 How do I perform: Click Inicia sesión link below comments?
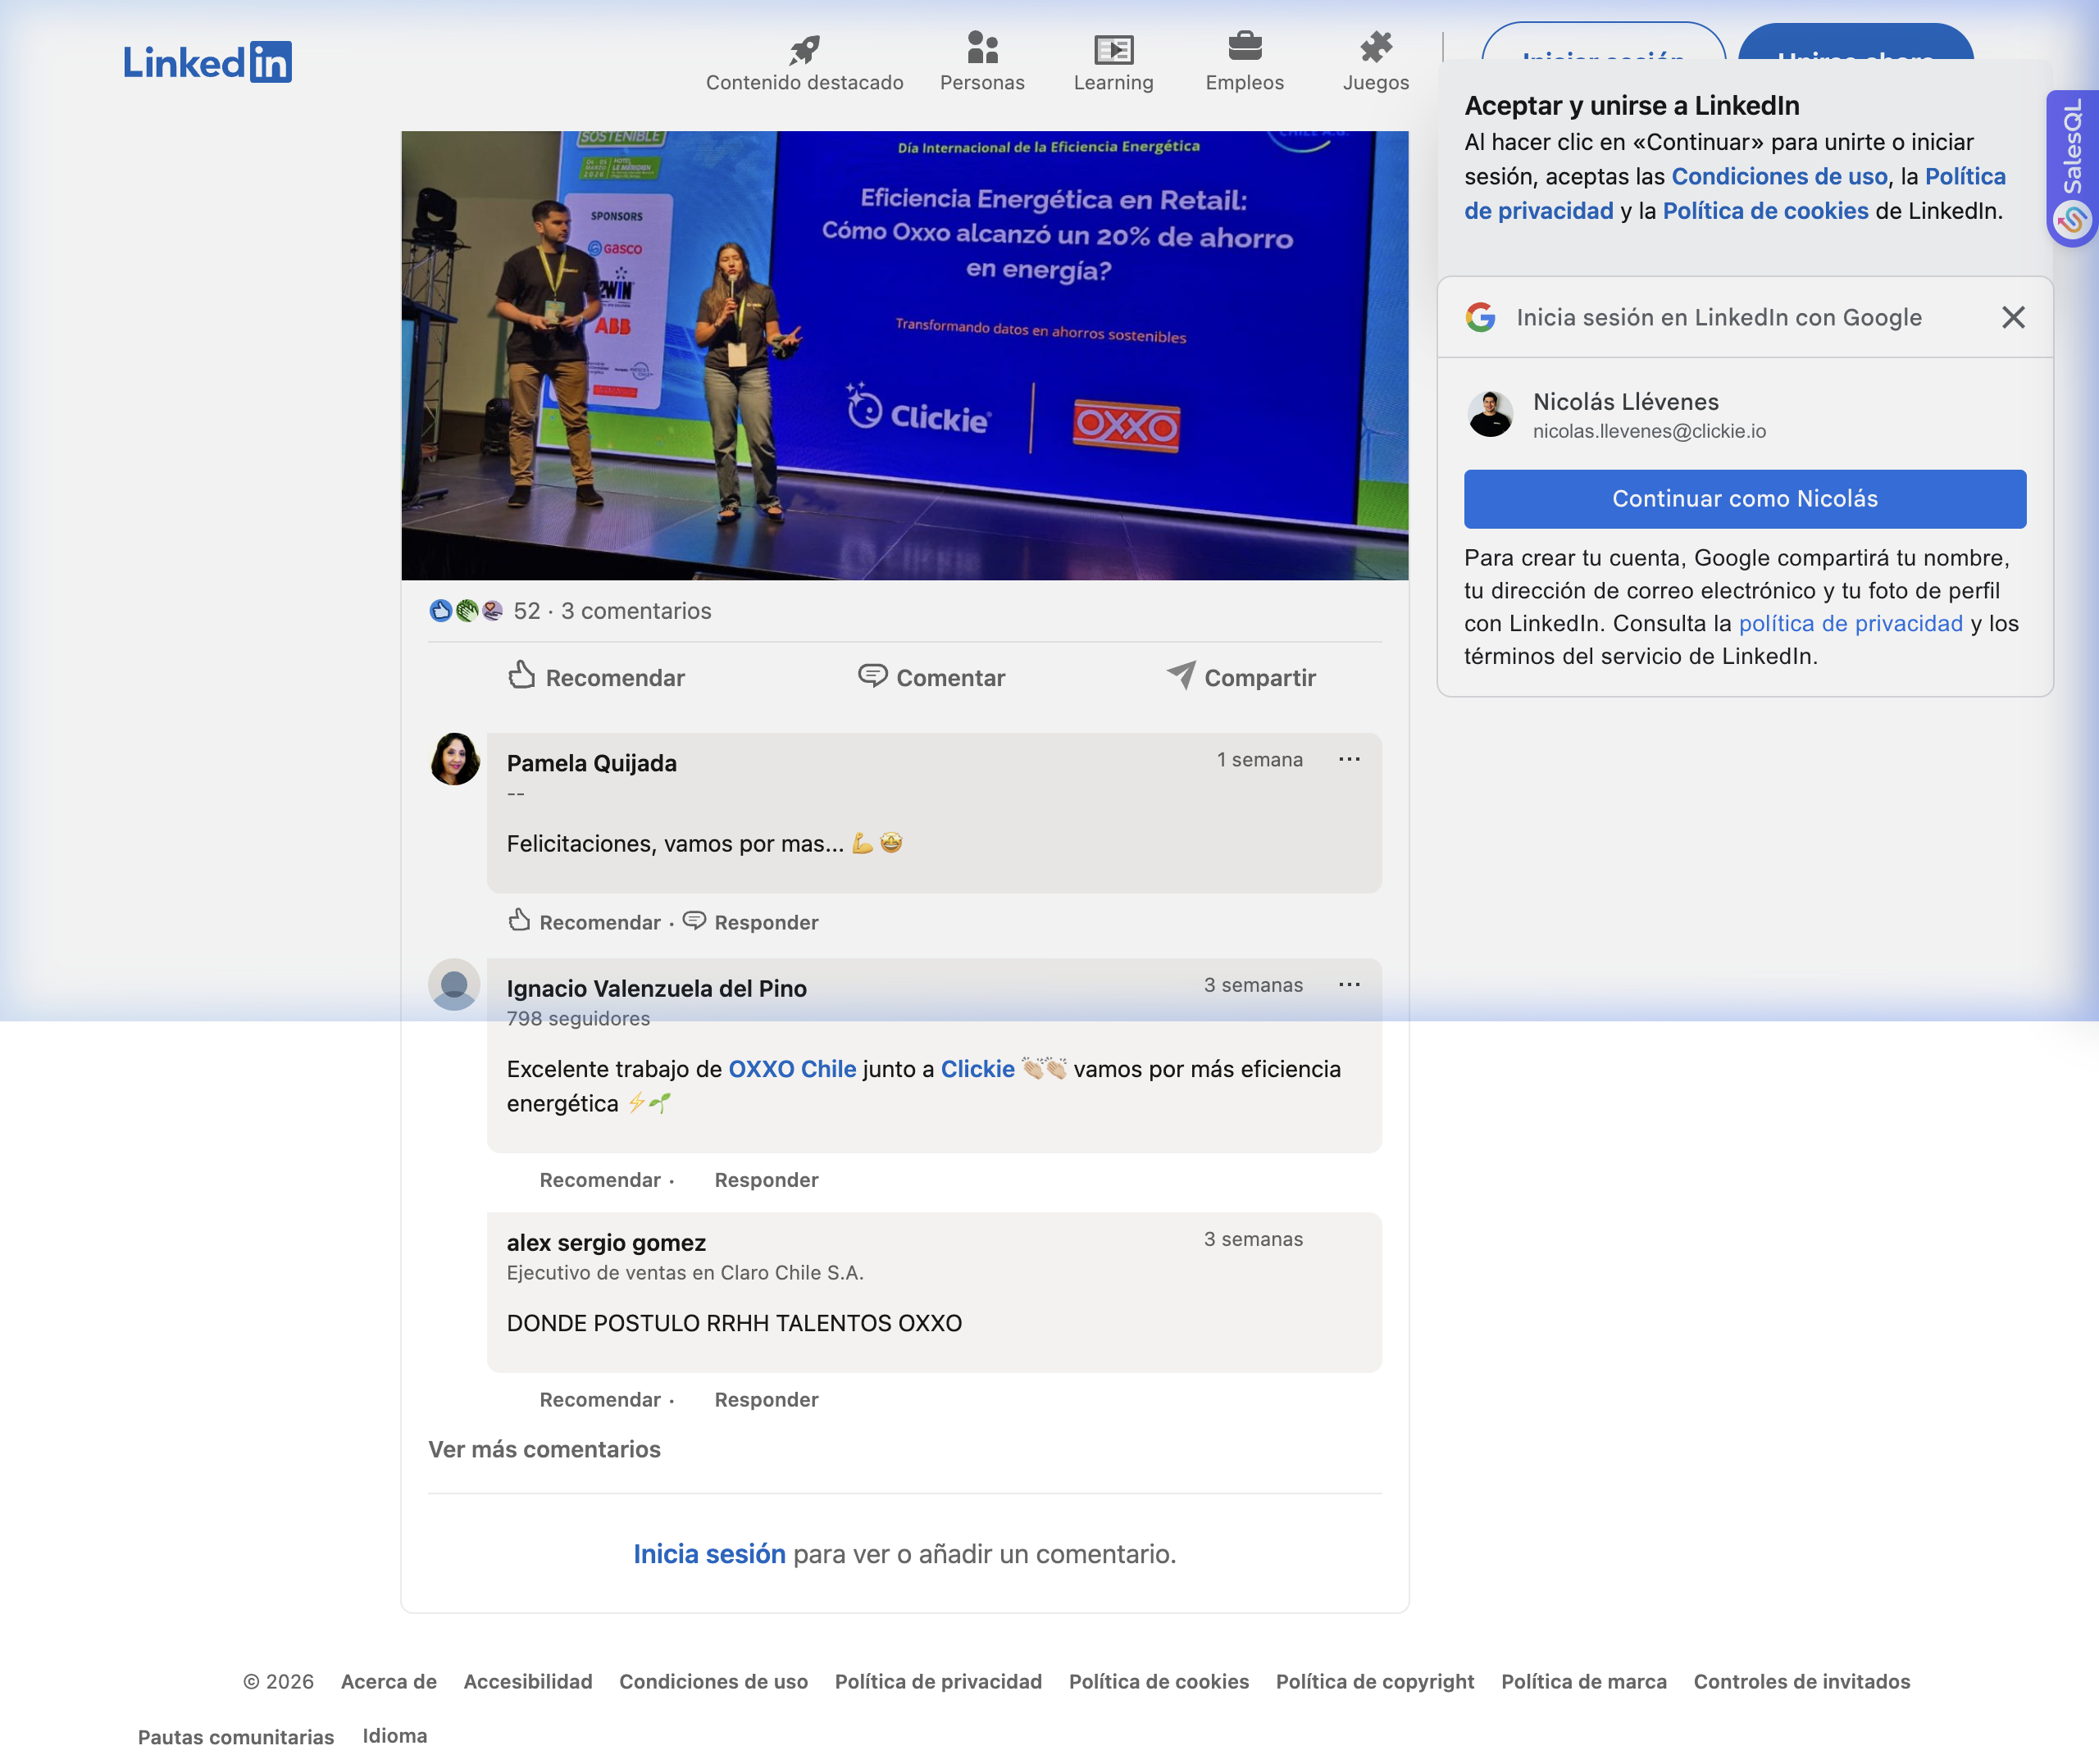(x=708, y=1553)
